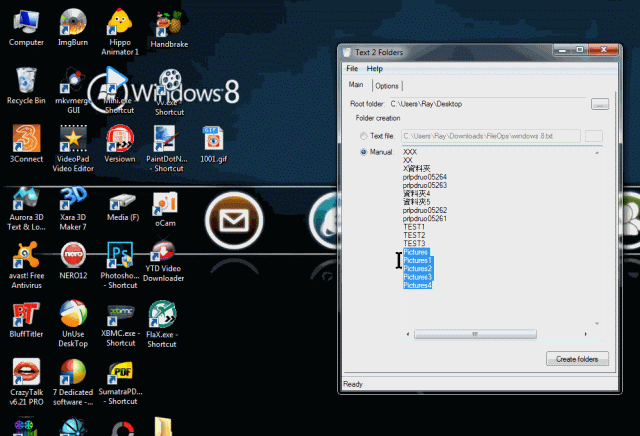The width and height of the screenshot is (640, 436).
Task: Close the Text 2 Folders window
Action: (603, 50)
